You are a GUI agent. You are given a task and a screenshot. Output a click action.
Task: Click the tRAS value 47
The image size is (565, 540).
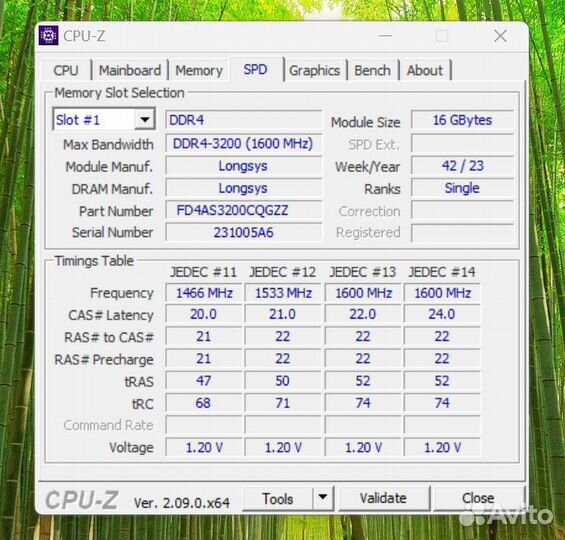pyautogui.click(x=204, y=381)
